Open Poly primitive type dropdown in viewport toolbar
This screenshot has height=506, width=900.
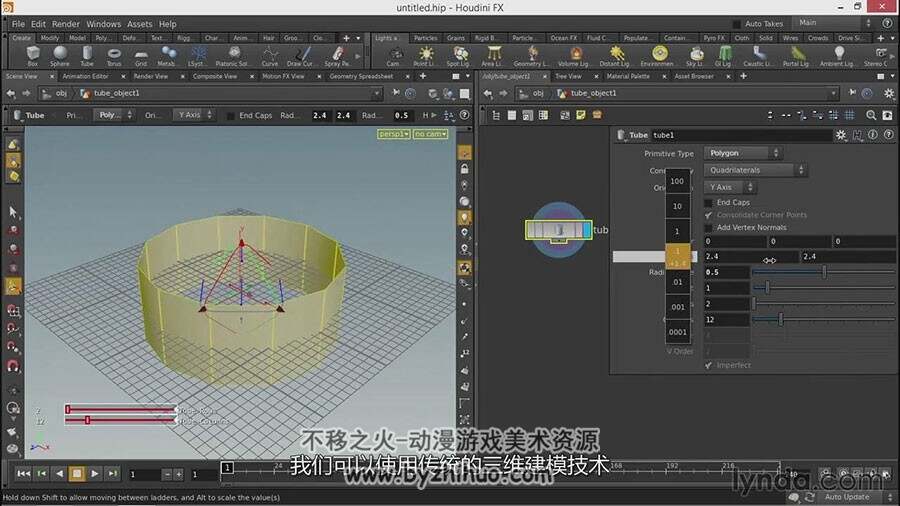[x=115, y=115]
